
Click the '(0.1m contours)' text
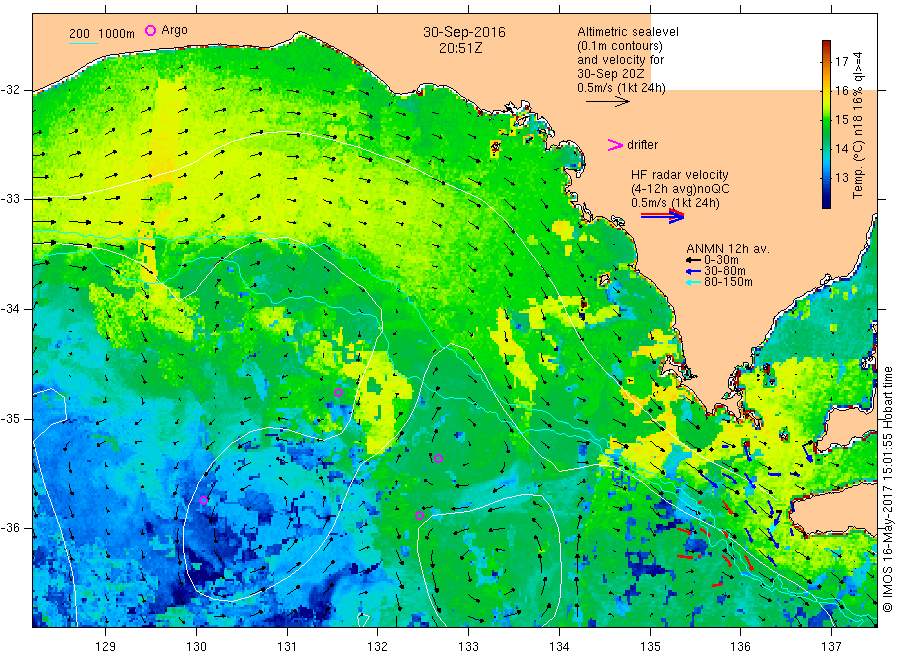pos(620,46)
